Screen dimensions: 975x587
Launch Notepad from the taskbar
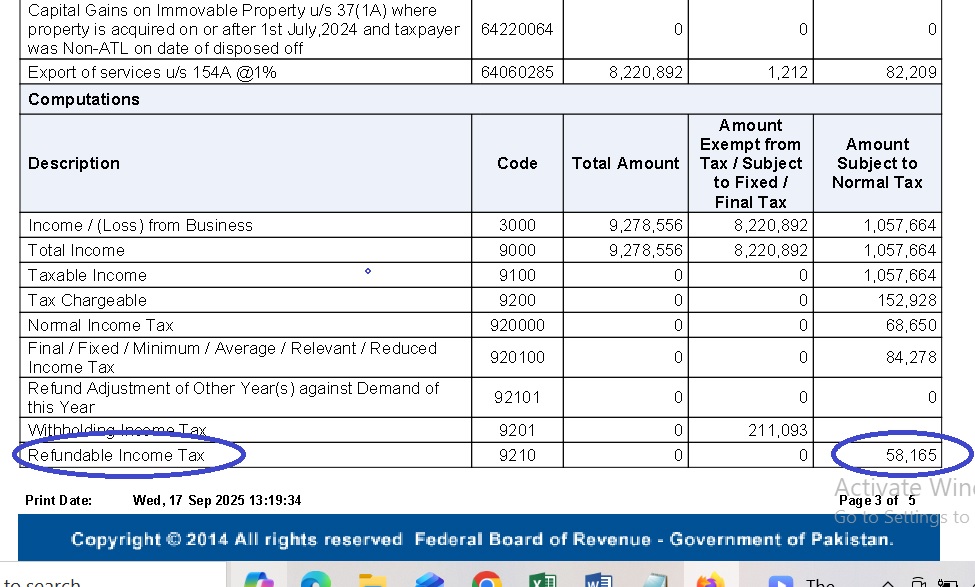655,580
